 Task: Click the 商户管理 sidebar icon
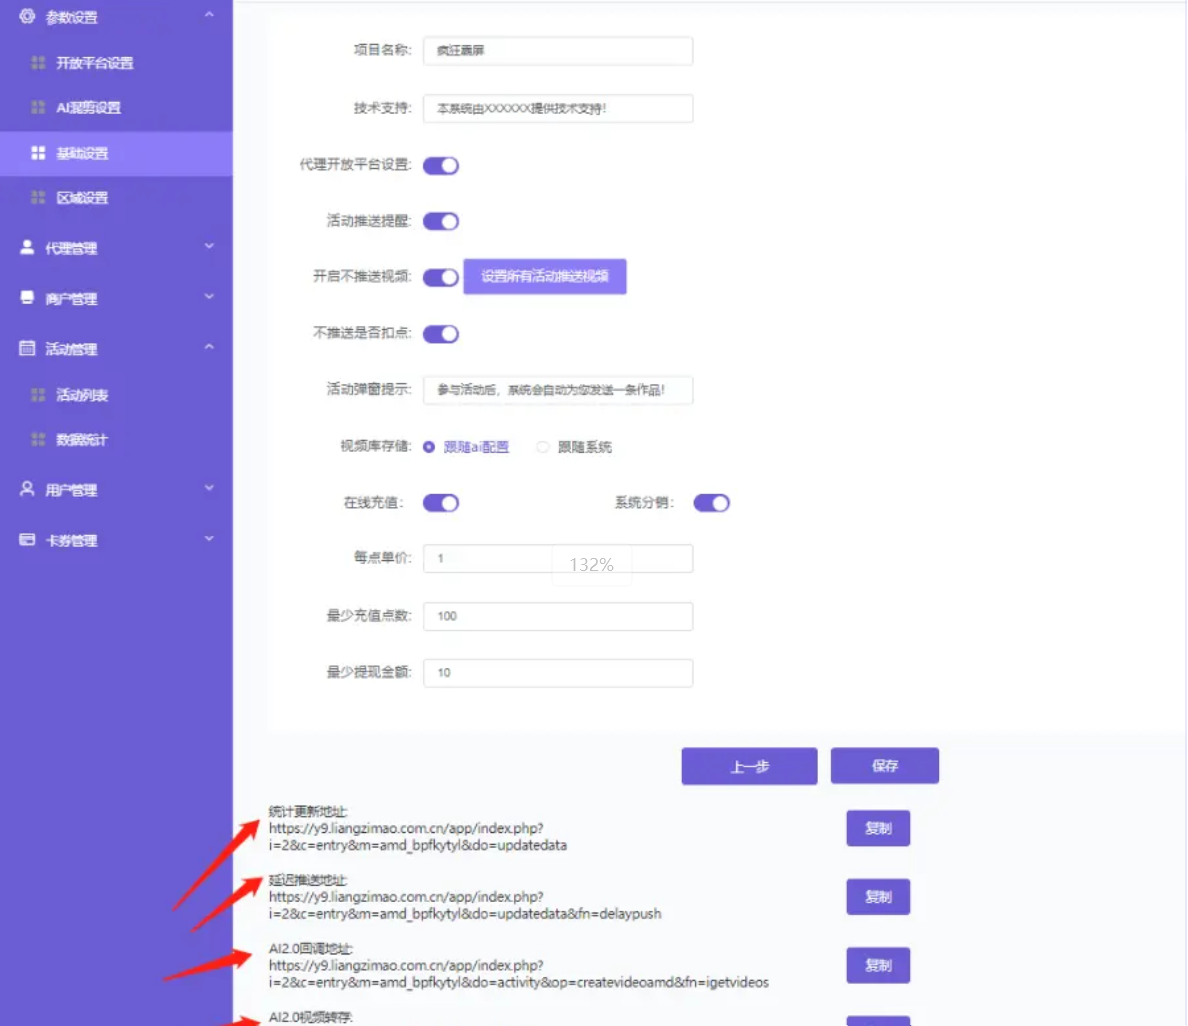[x=27, y=298]
